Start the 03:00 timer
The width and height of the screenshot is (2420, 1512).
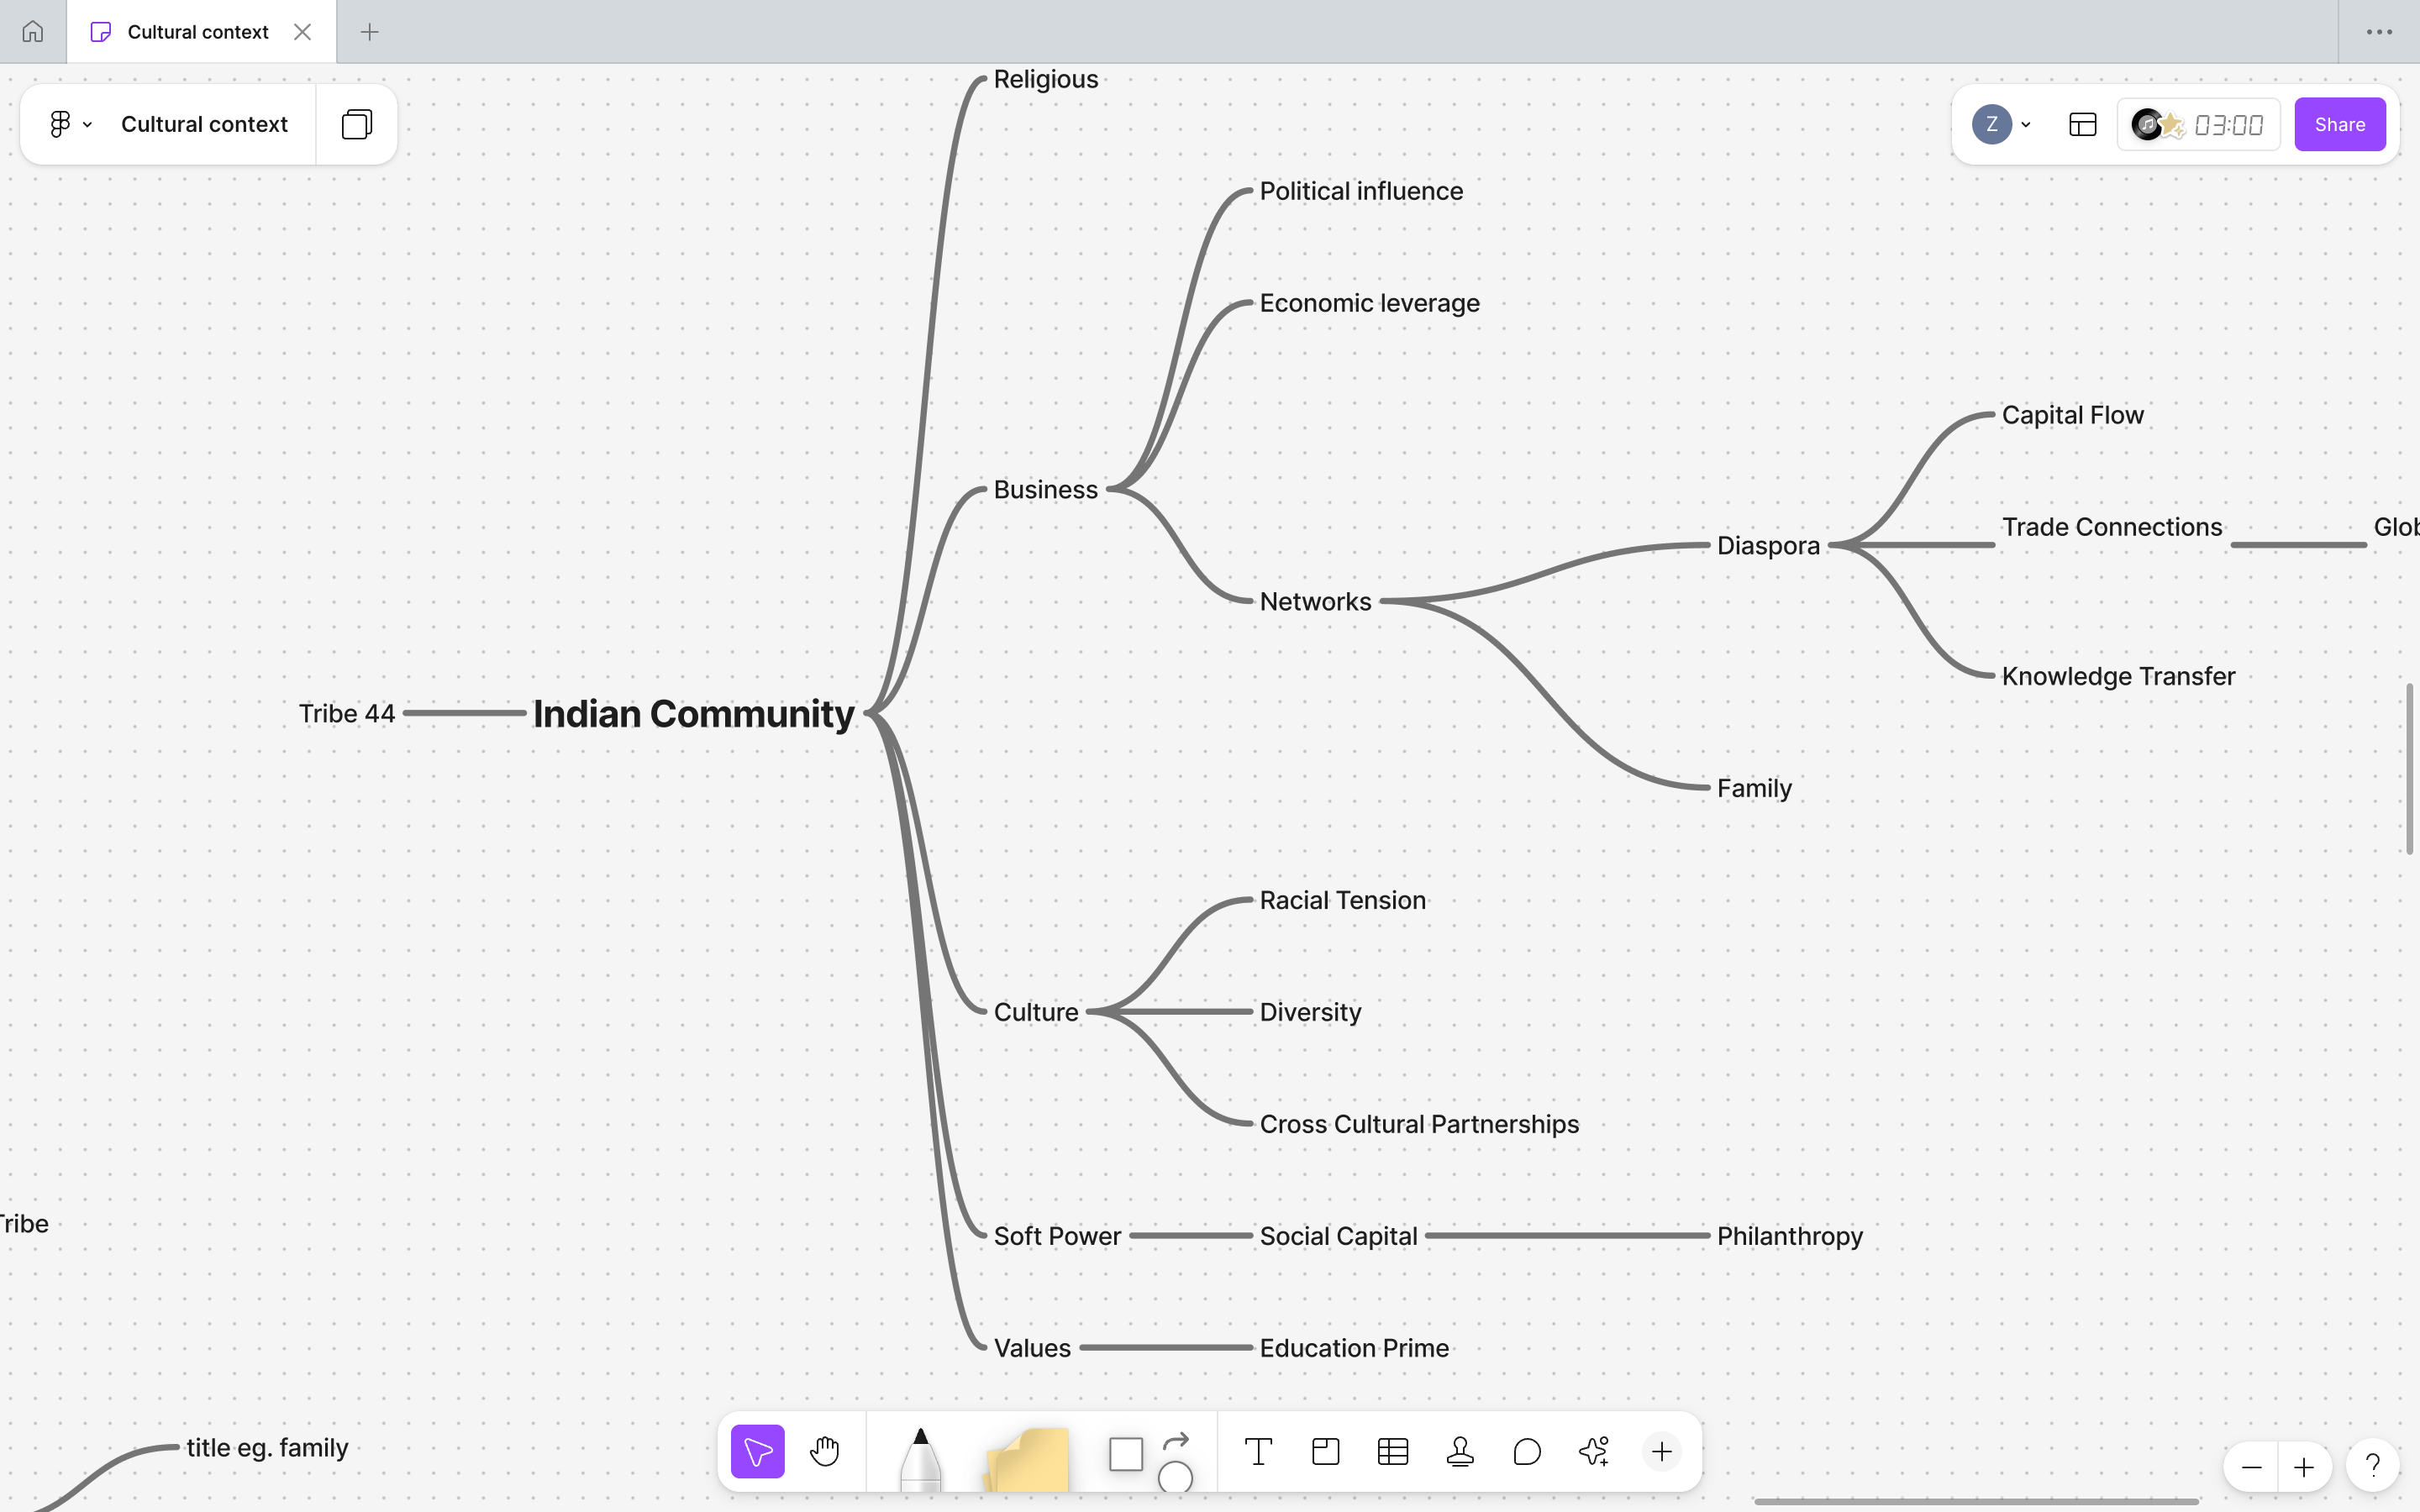click(x=2227, y=124)
